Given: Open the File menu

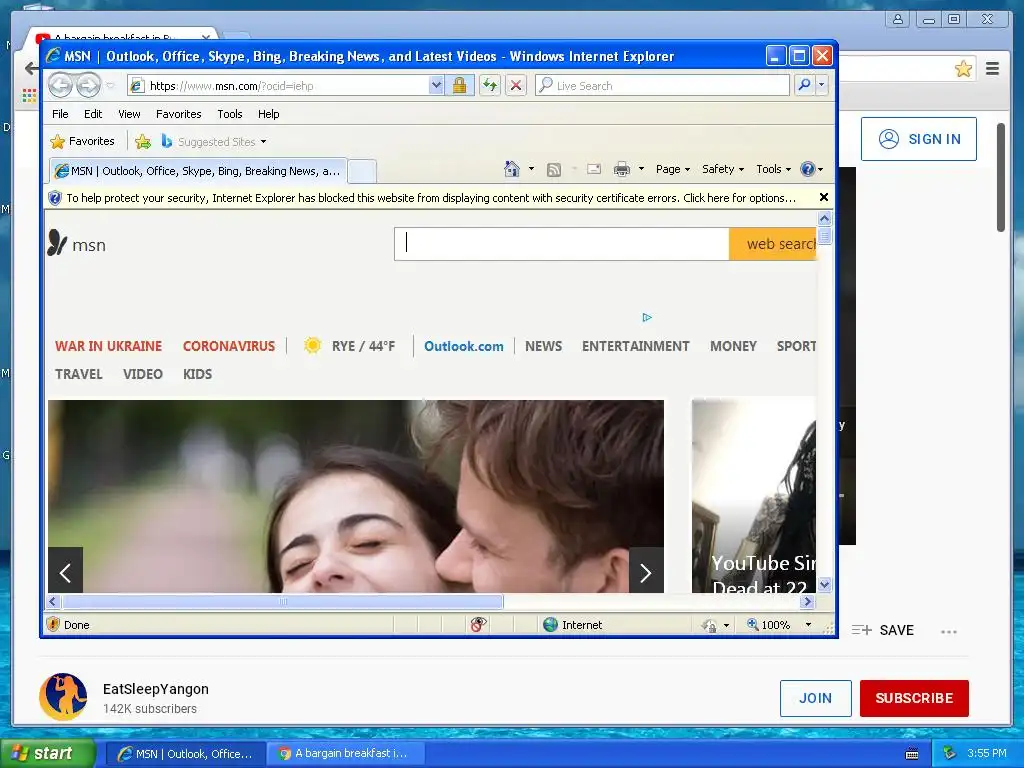Looking at the screenshot, I should [x=60, y=114].
